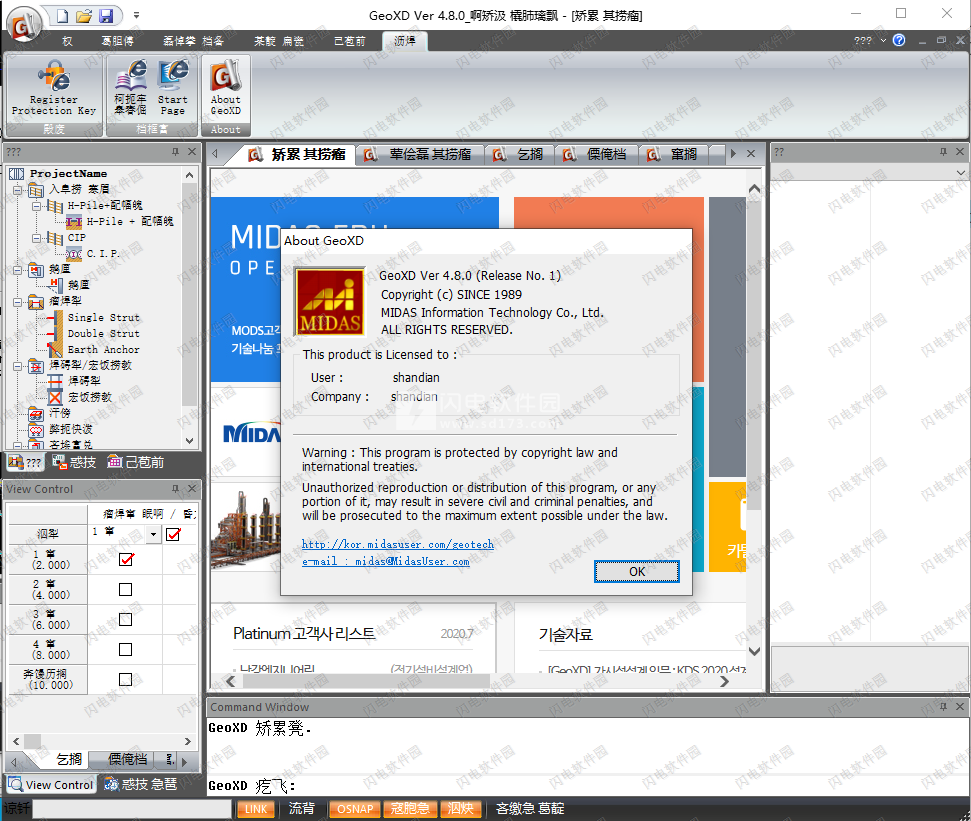Click the View Control horizontal scrollbar thumb
Viewport: 971px width, 821px height.
(32, 741)
